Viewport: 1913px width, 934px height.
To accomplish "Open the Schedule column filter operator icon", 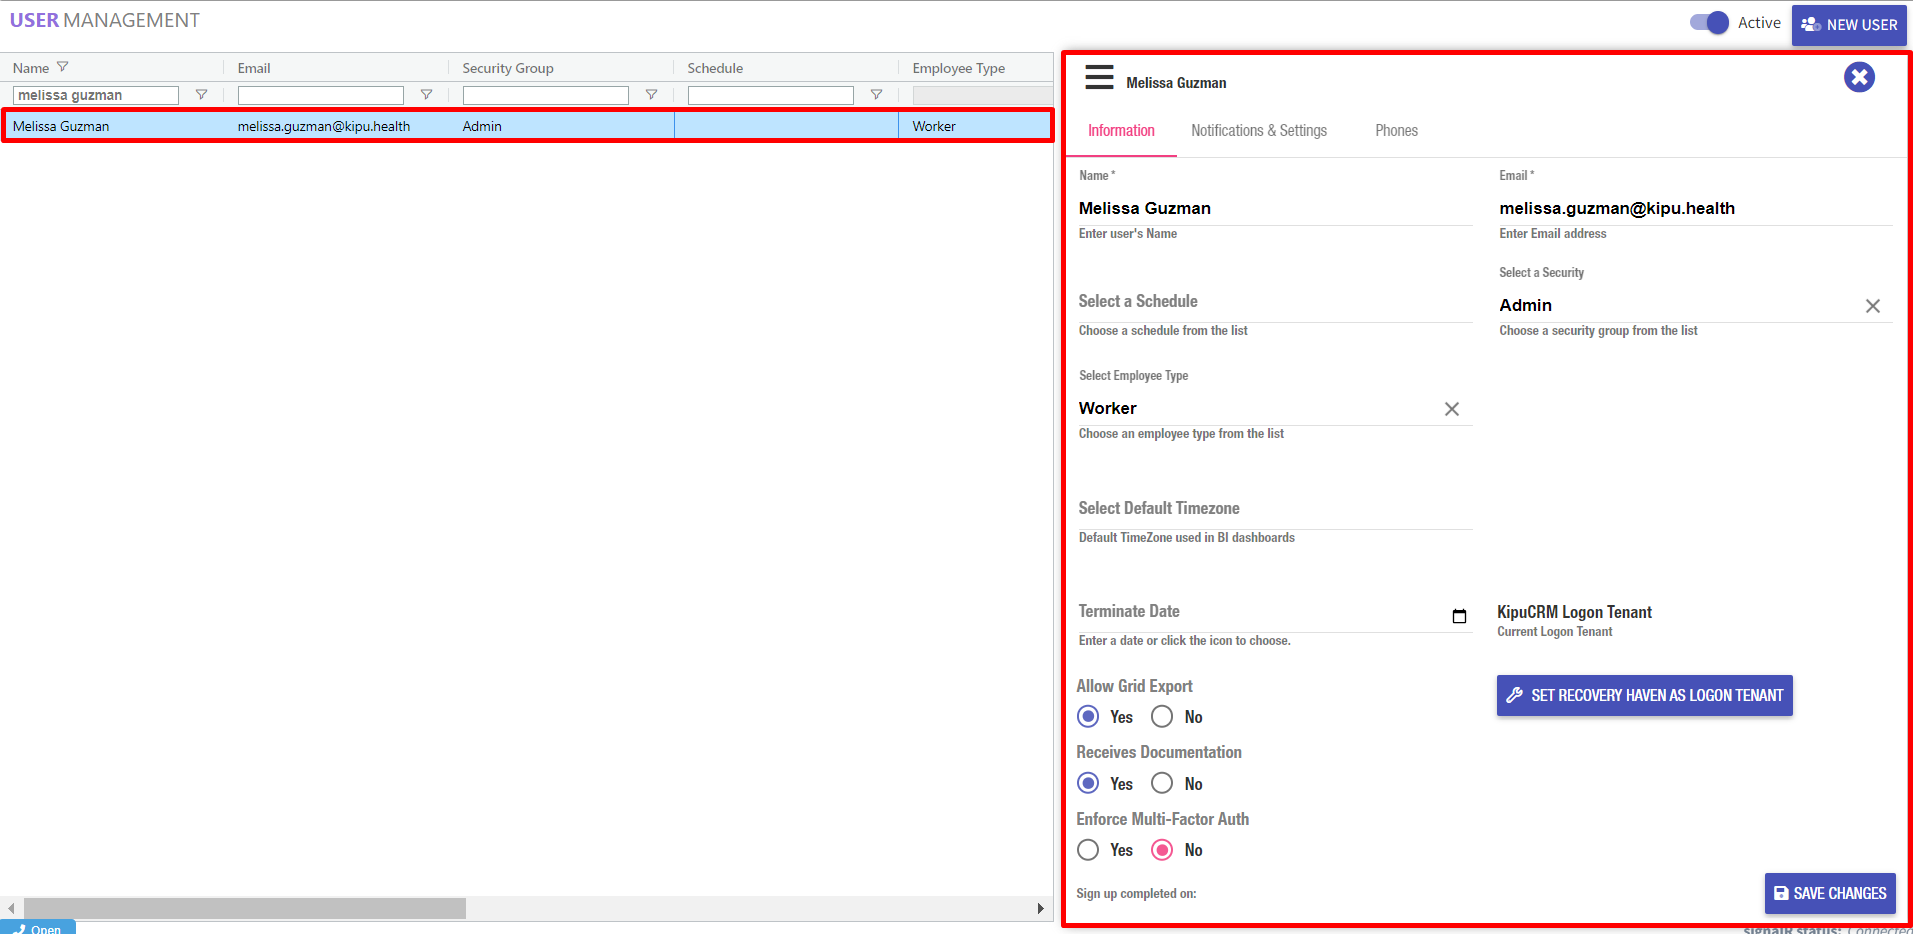I will pyautogui.click(x=876, y=95).
